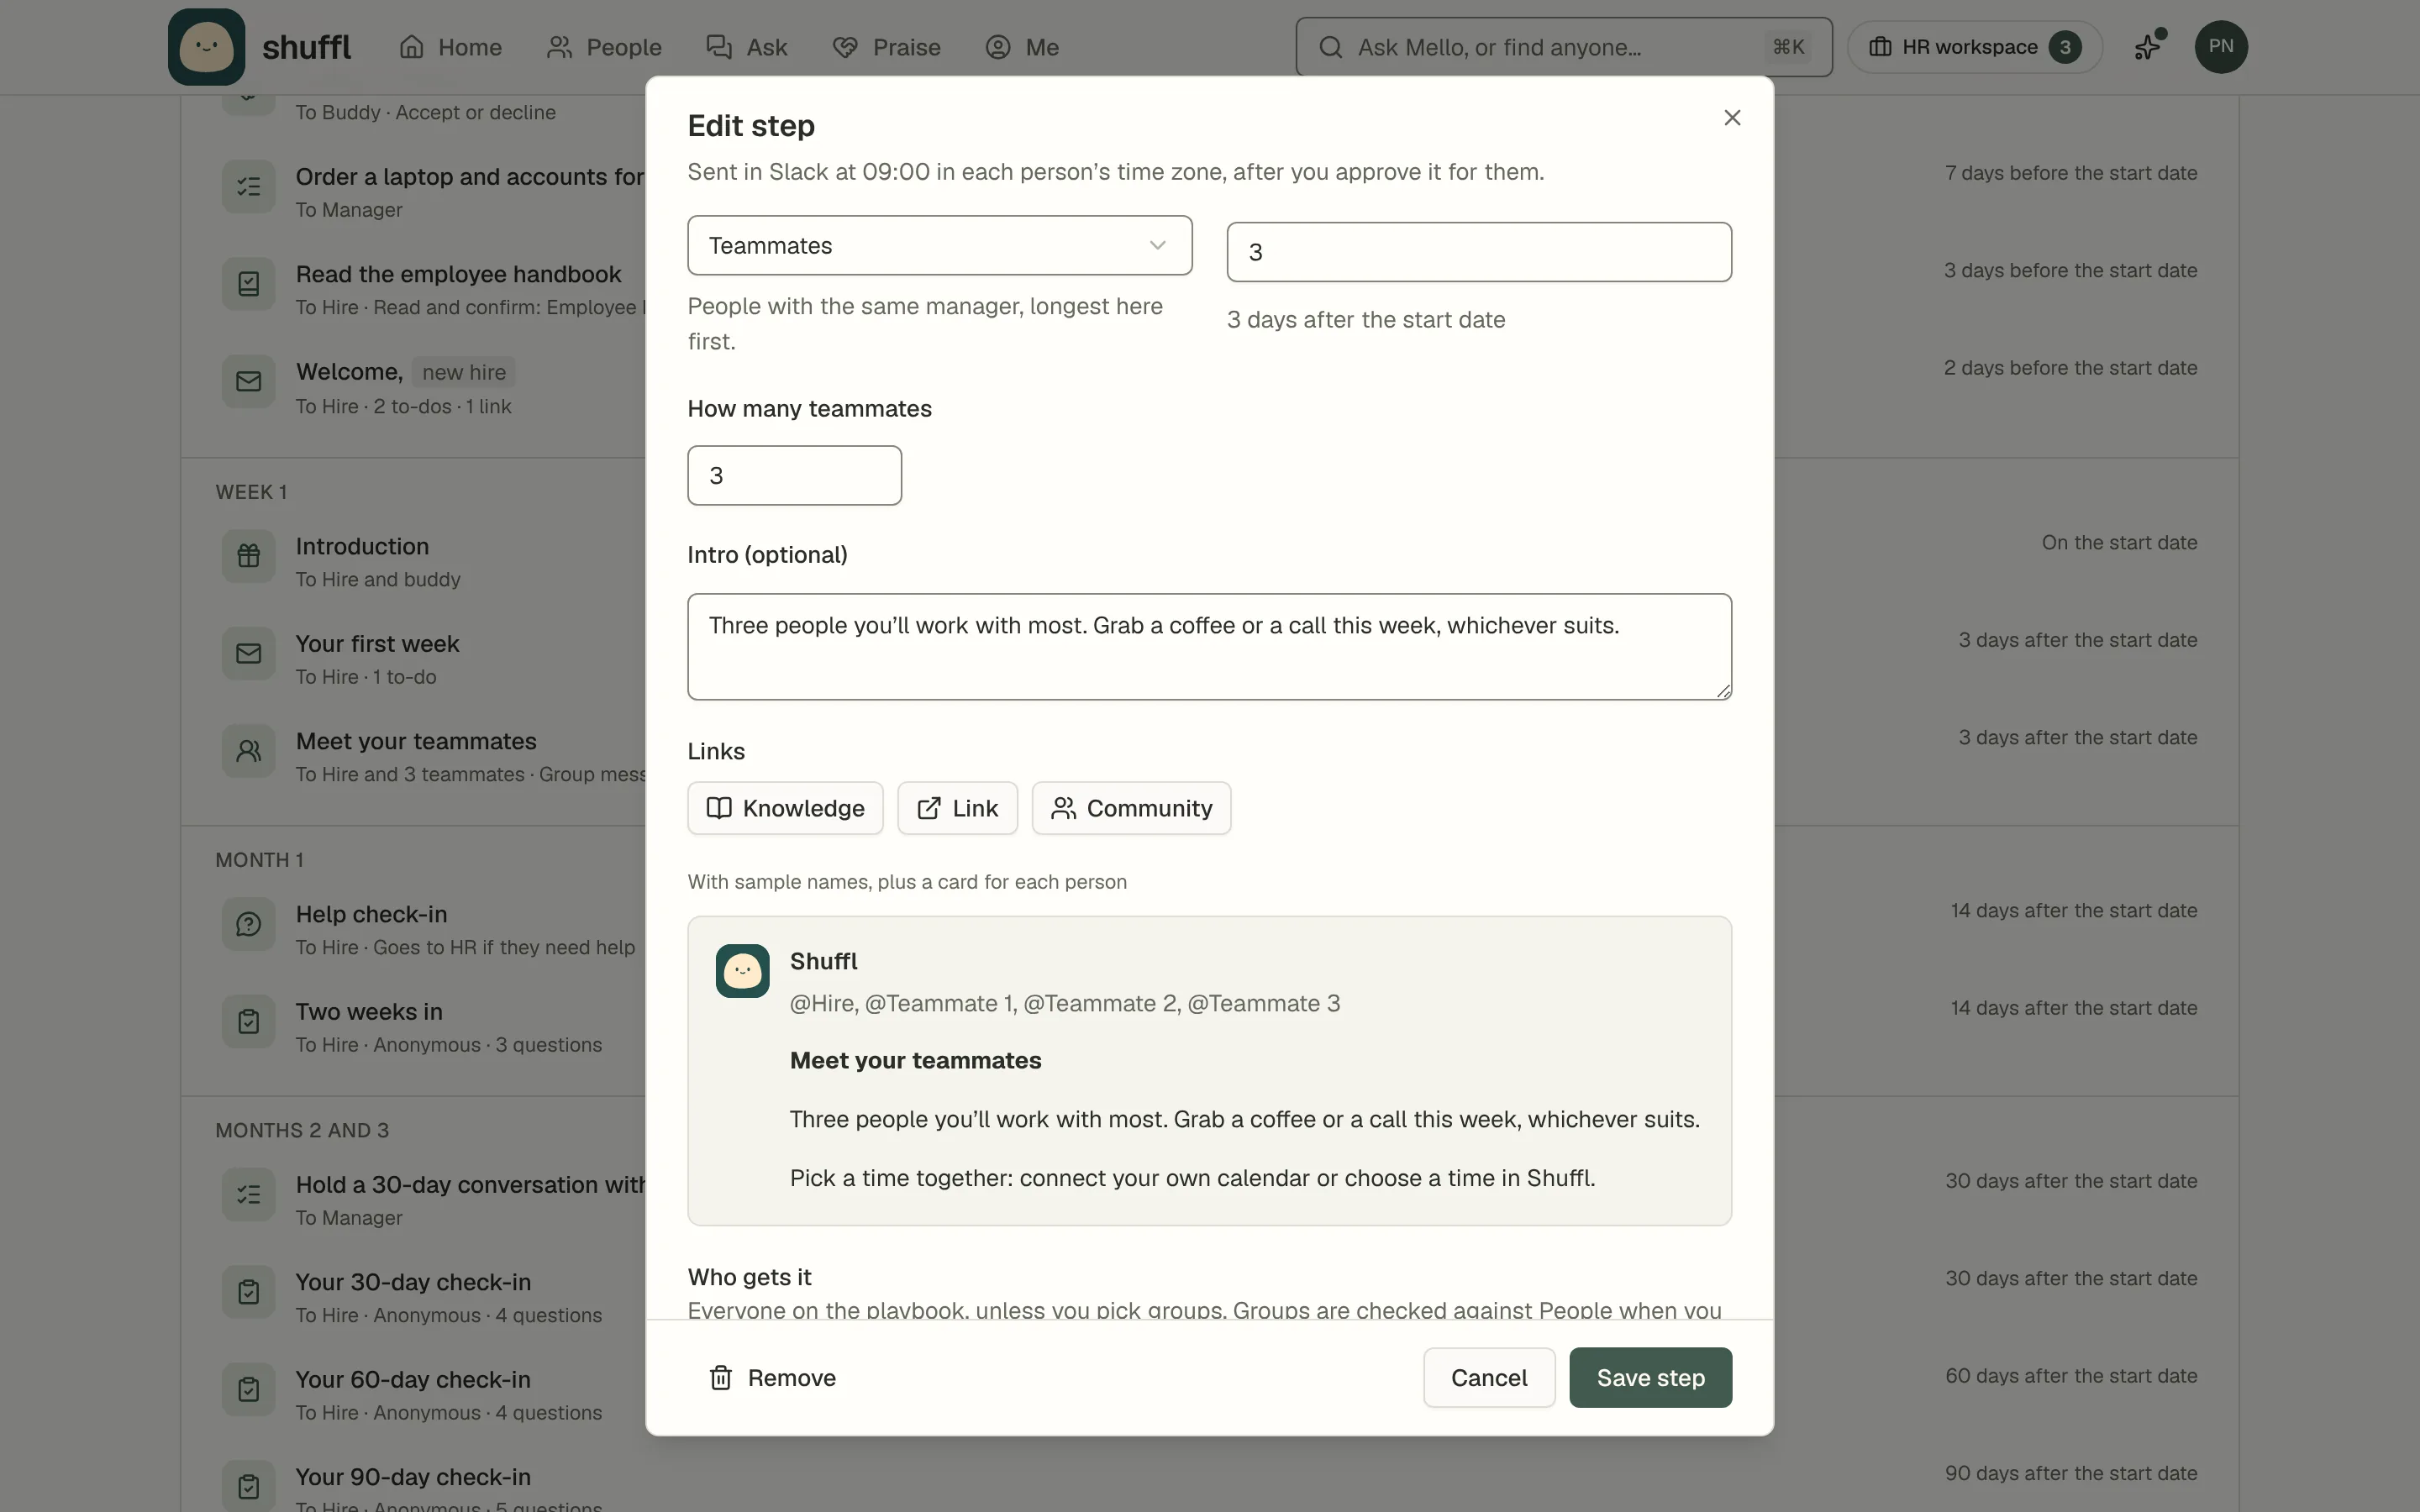Image resolution: width=2420 pixels, height=1512 pixels.
Task: Click the Intro text area
Action: 1209,647
